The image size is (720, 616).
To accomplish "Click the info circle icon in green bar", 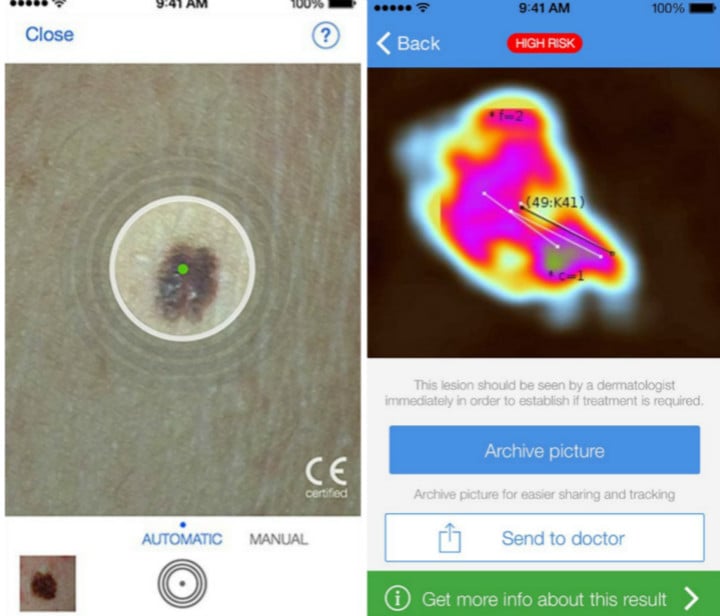I will pyautogui.click(x=397, y=598).
